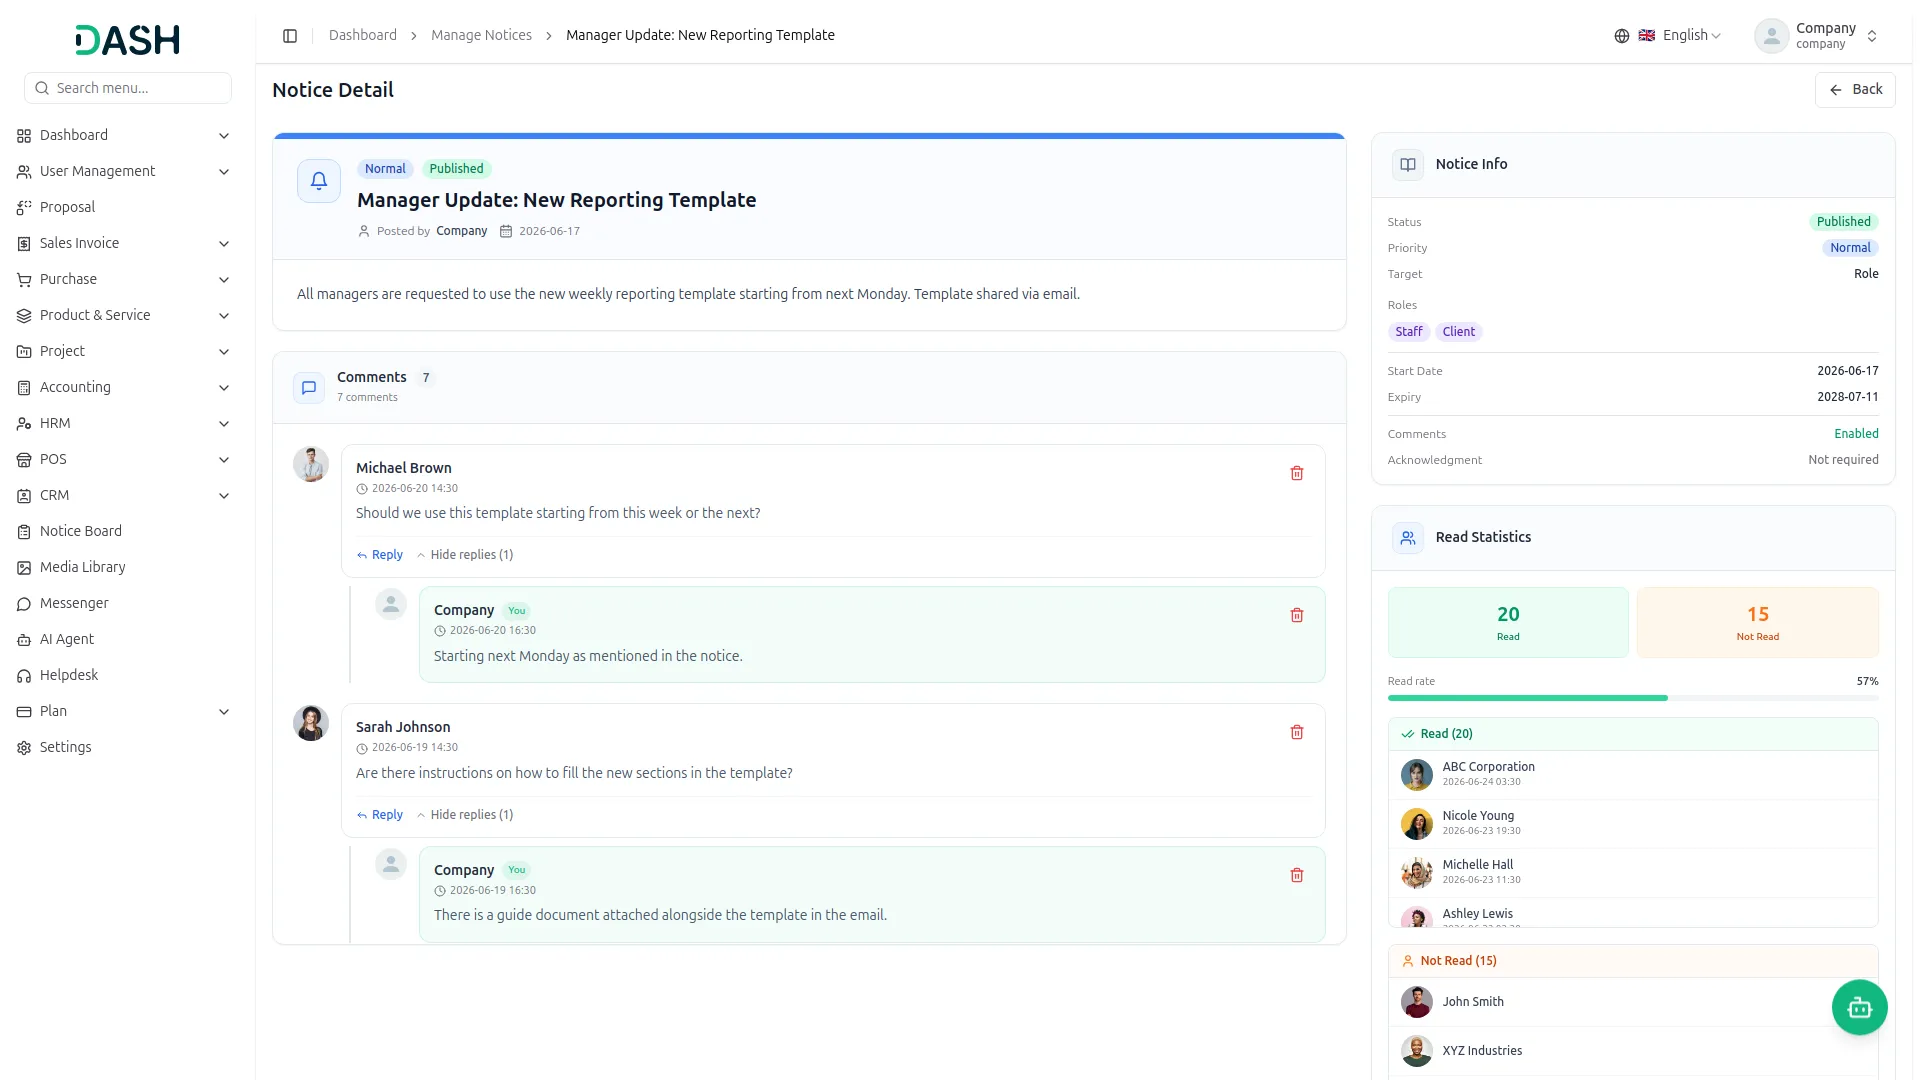The height and width of the screenshot is (1080, 1920).
Task: Open the floating AI chatbot button
Action: tap(1859, 1007)
